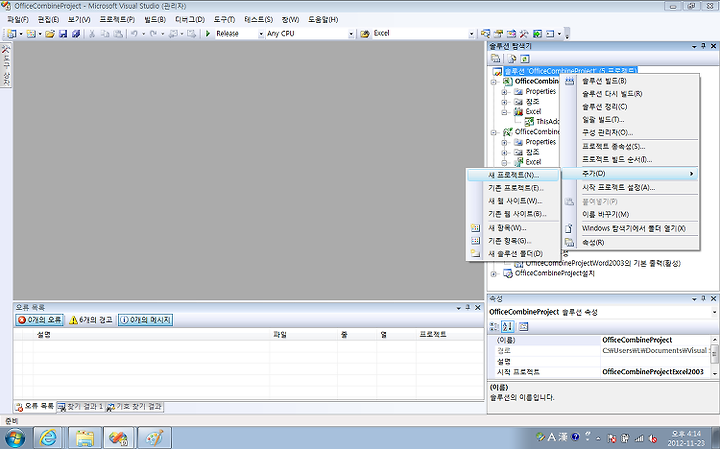
Task: Expand the first Properties tree node
Action: click(x=504, y=91)
